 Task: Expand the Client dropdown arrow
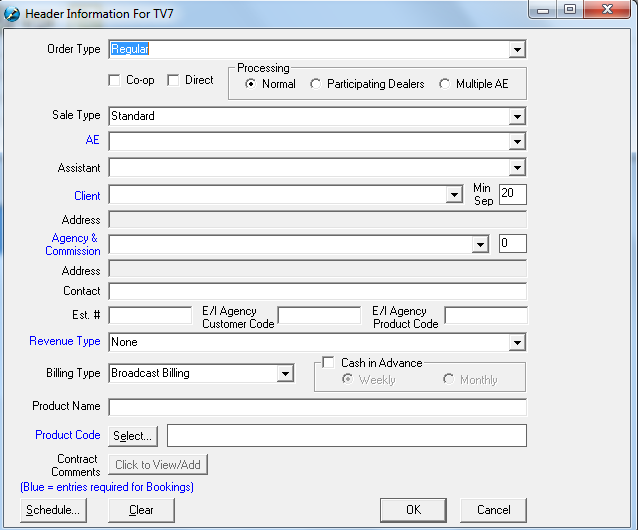pyautogui.click(x=453, y=195)
